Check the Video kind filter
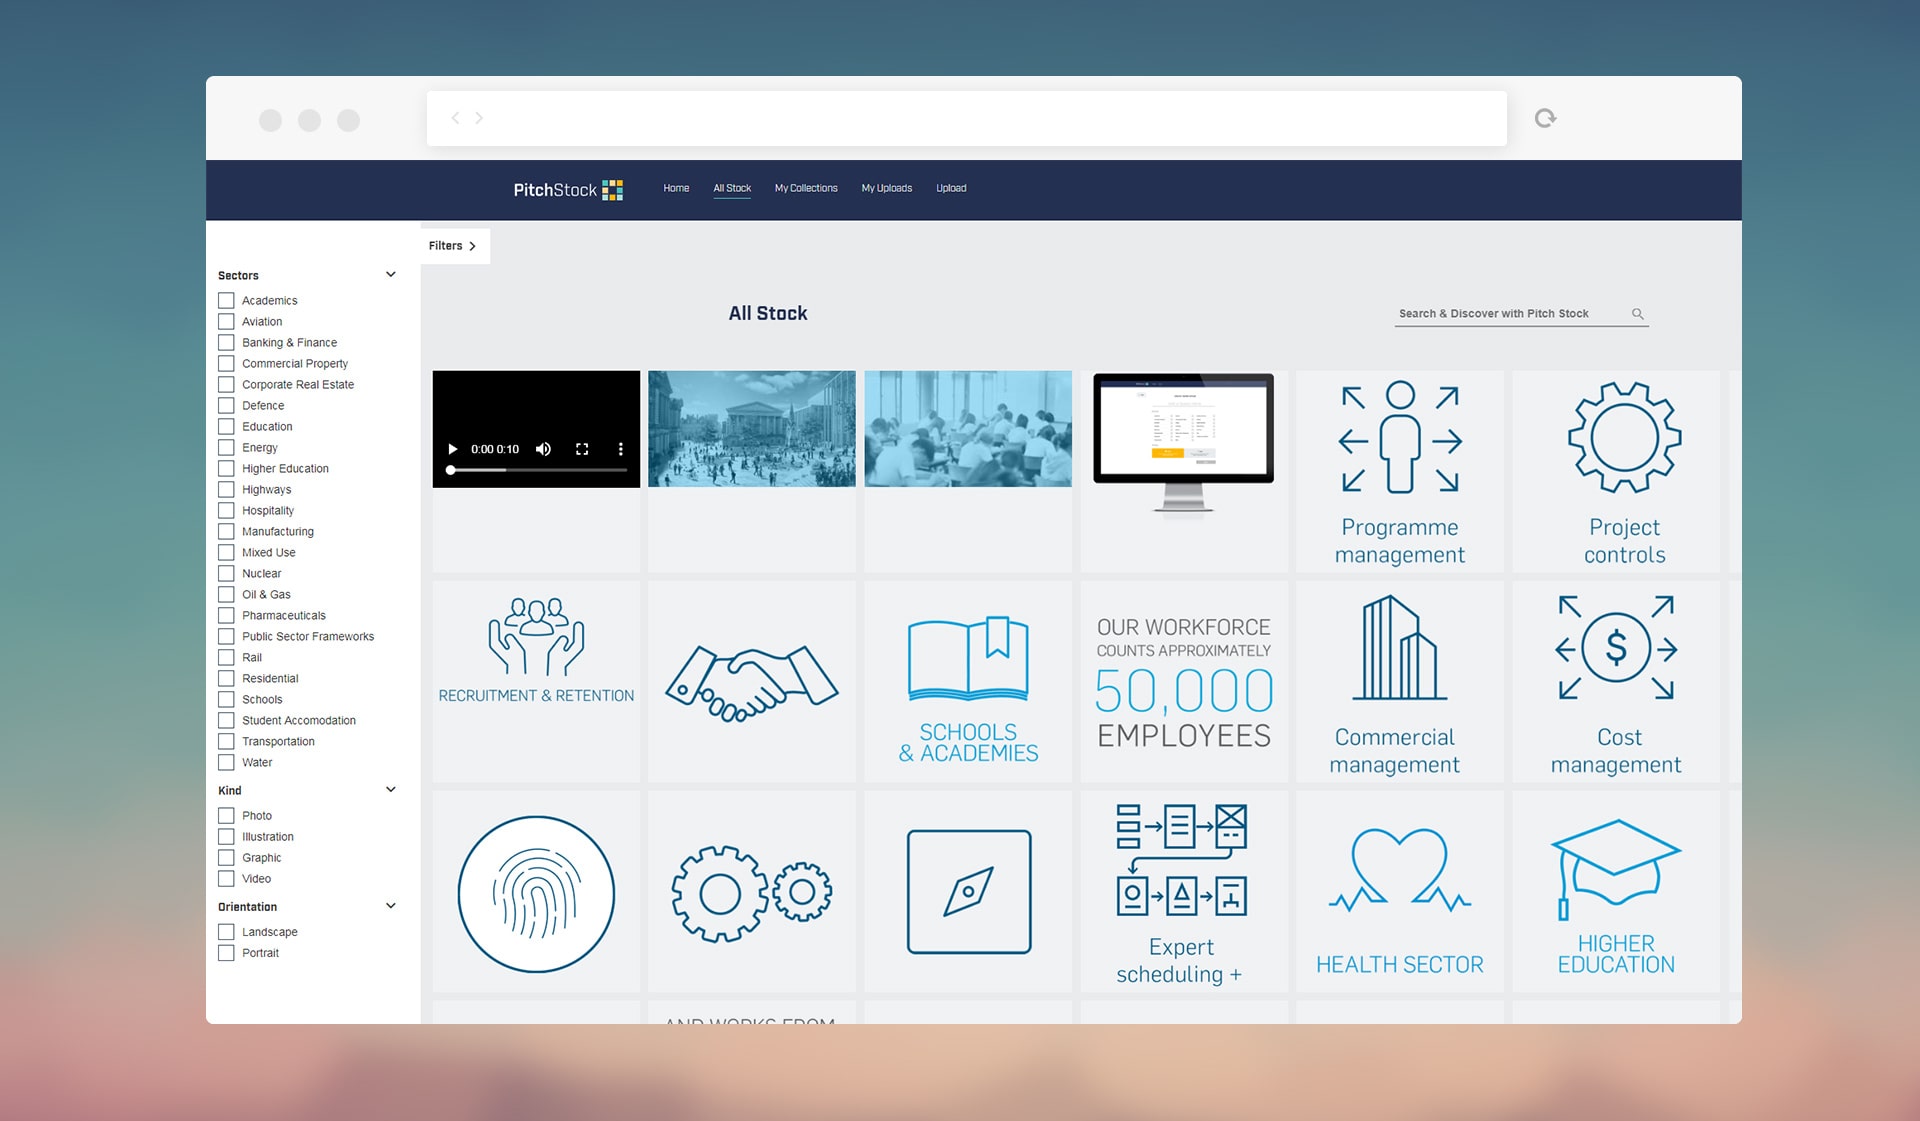 (227, 879)
